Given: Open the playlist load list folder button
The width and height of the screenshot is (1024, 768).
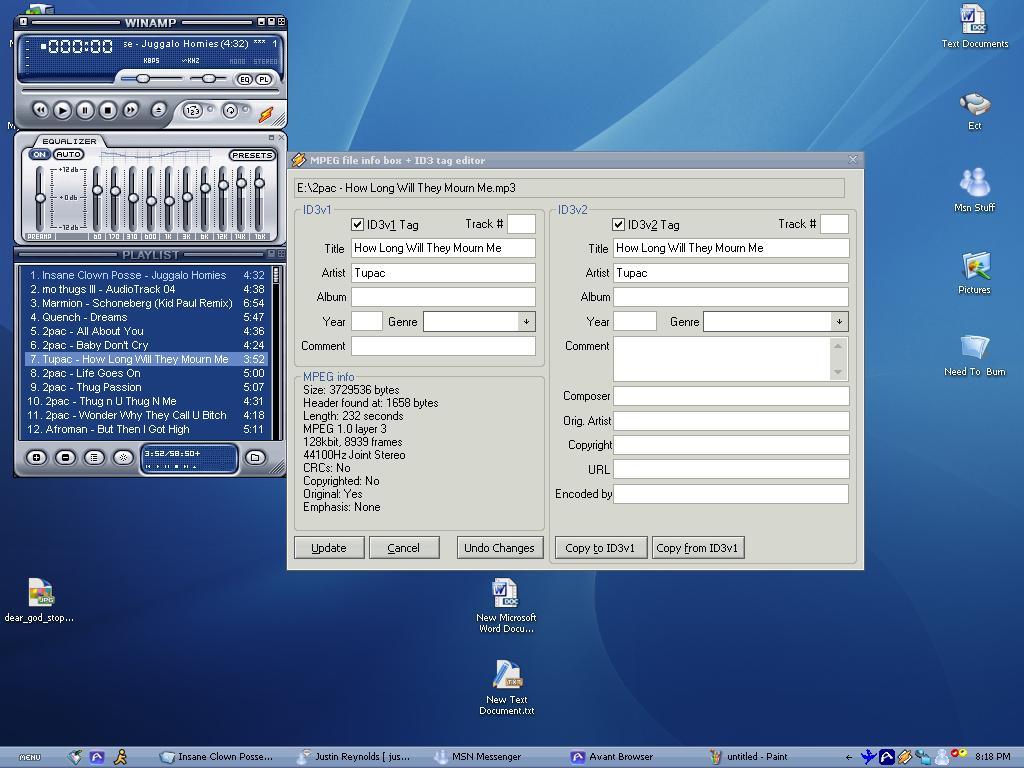Looking at the screenshot, I should (255, 457).
